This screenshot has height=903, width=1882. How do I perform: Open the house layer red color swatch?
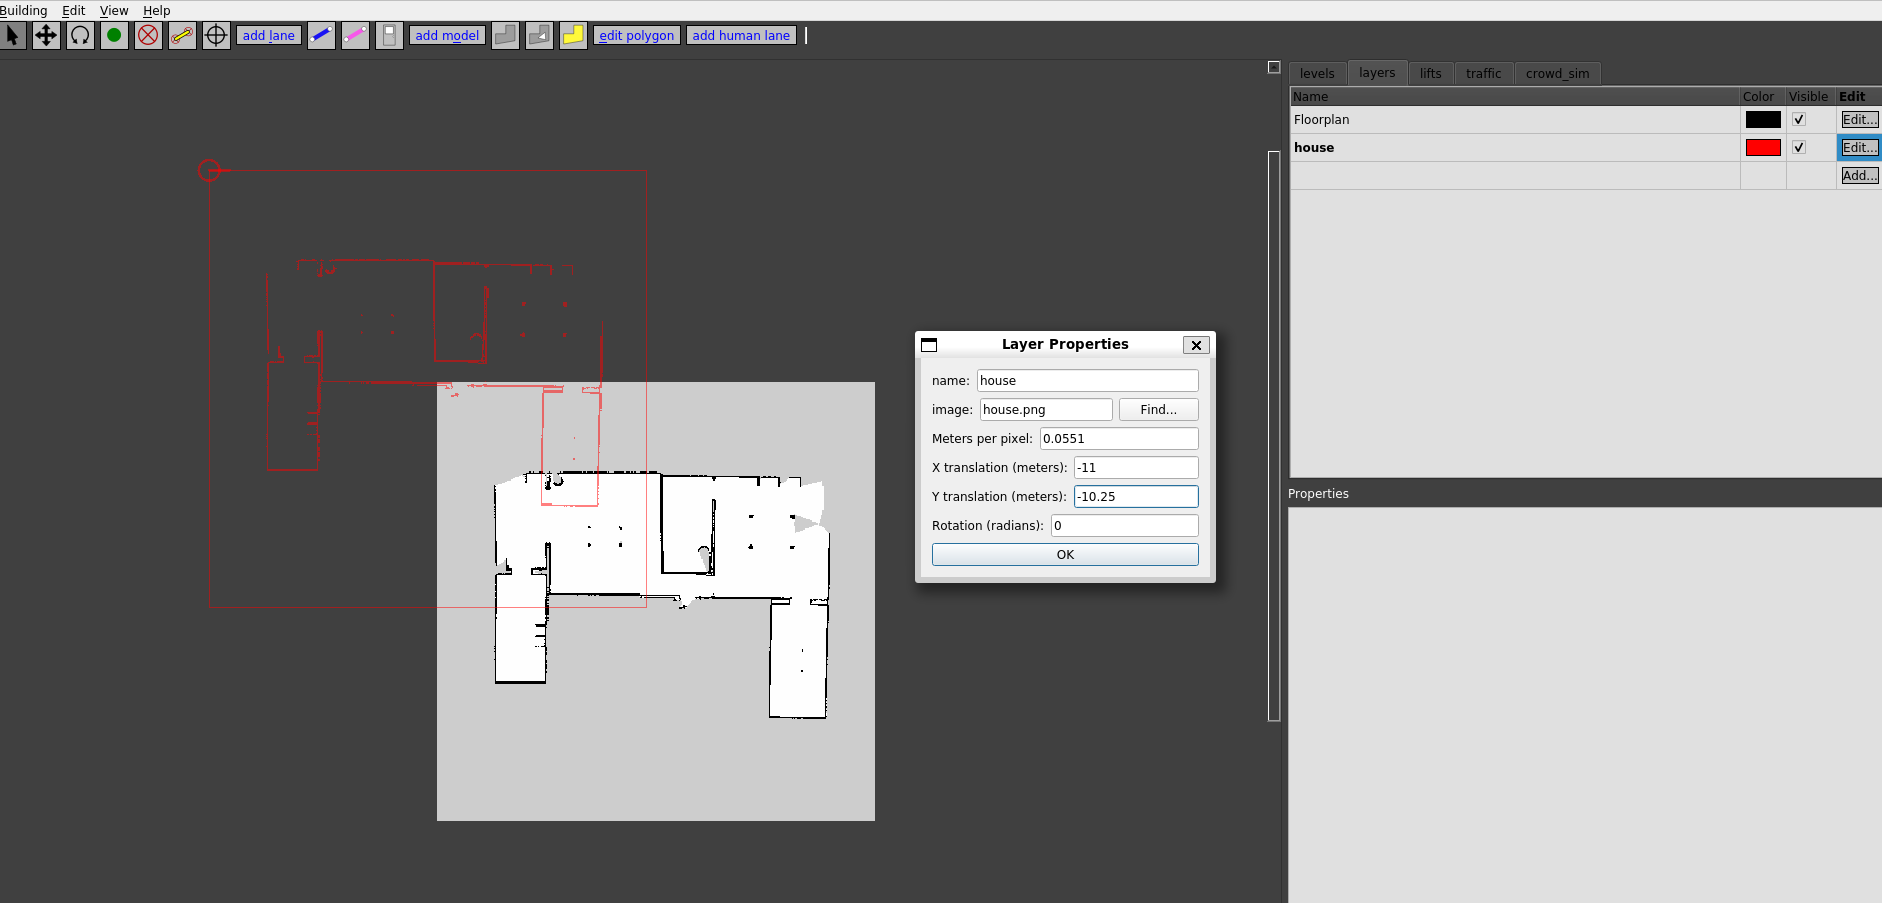point(1763,148)
